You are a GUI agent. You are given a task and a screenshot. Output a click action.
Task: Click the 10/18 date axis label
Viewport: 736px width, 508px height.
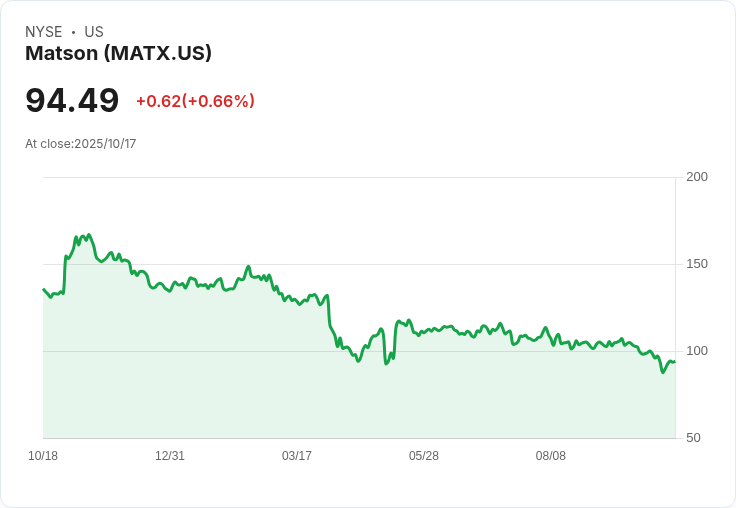point(43,456)
